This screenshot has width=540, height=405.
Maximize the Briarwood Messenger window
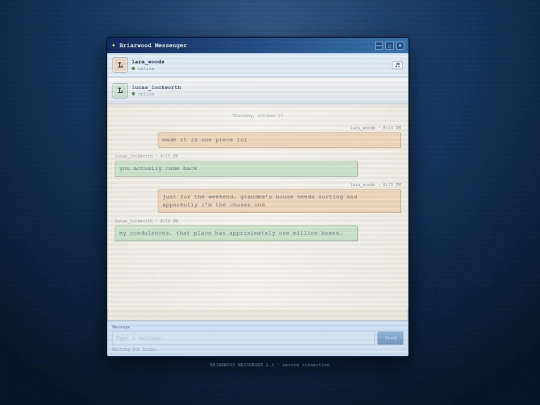click(390, 45)
